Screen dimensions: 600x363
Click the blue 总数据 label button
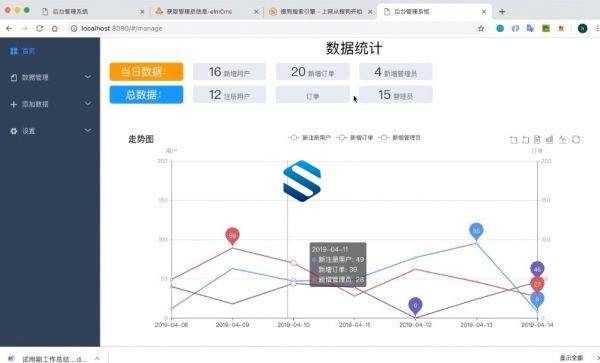coord(146,95)
